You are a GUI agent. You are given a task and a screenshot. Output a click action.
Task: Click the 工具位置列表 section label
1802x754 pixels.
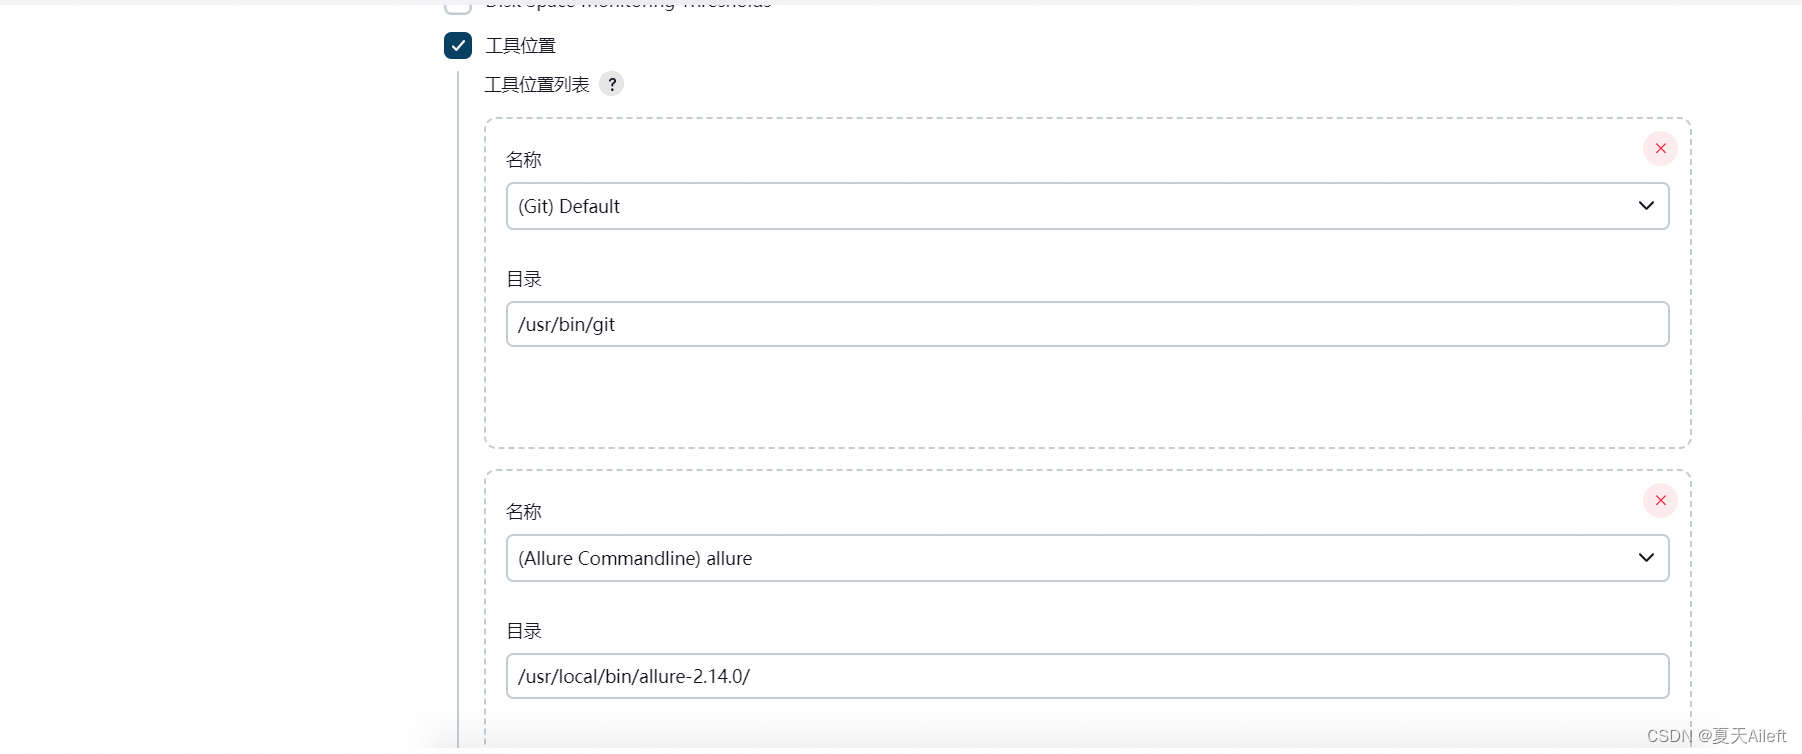537,85
